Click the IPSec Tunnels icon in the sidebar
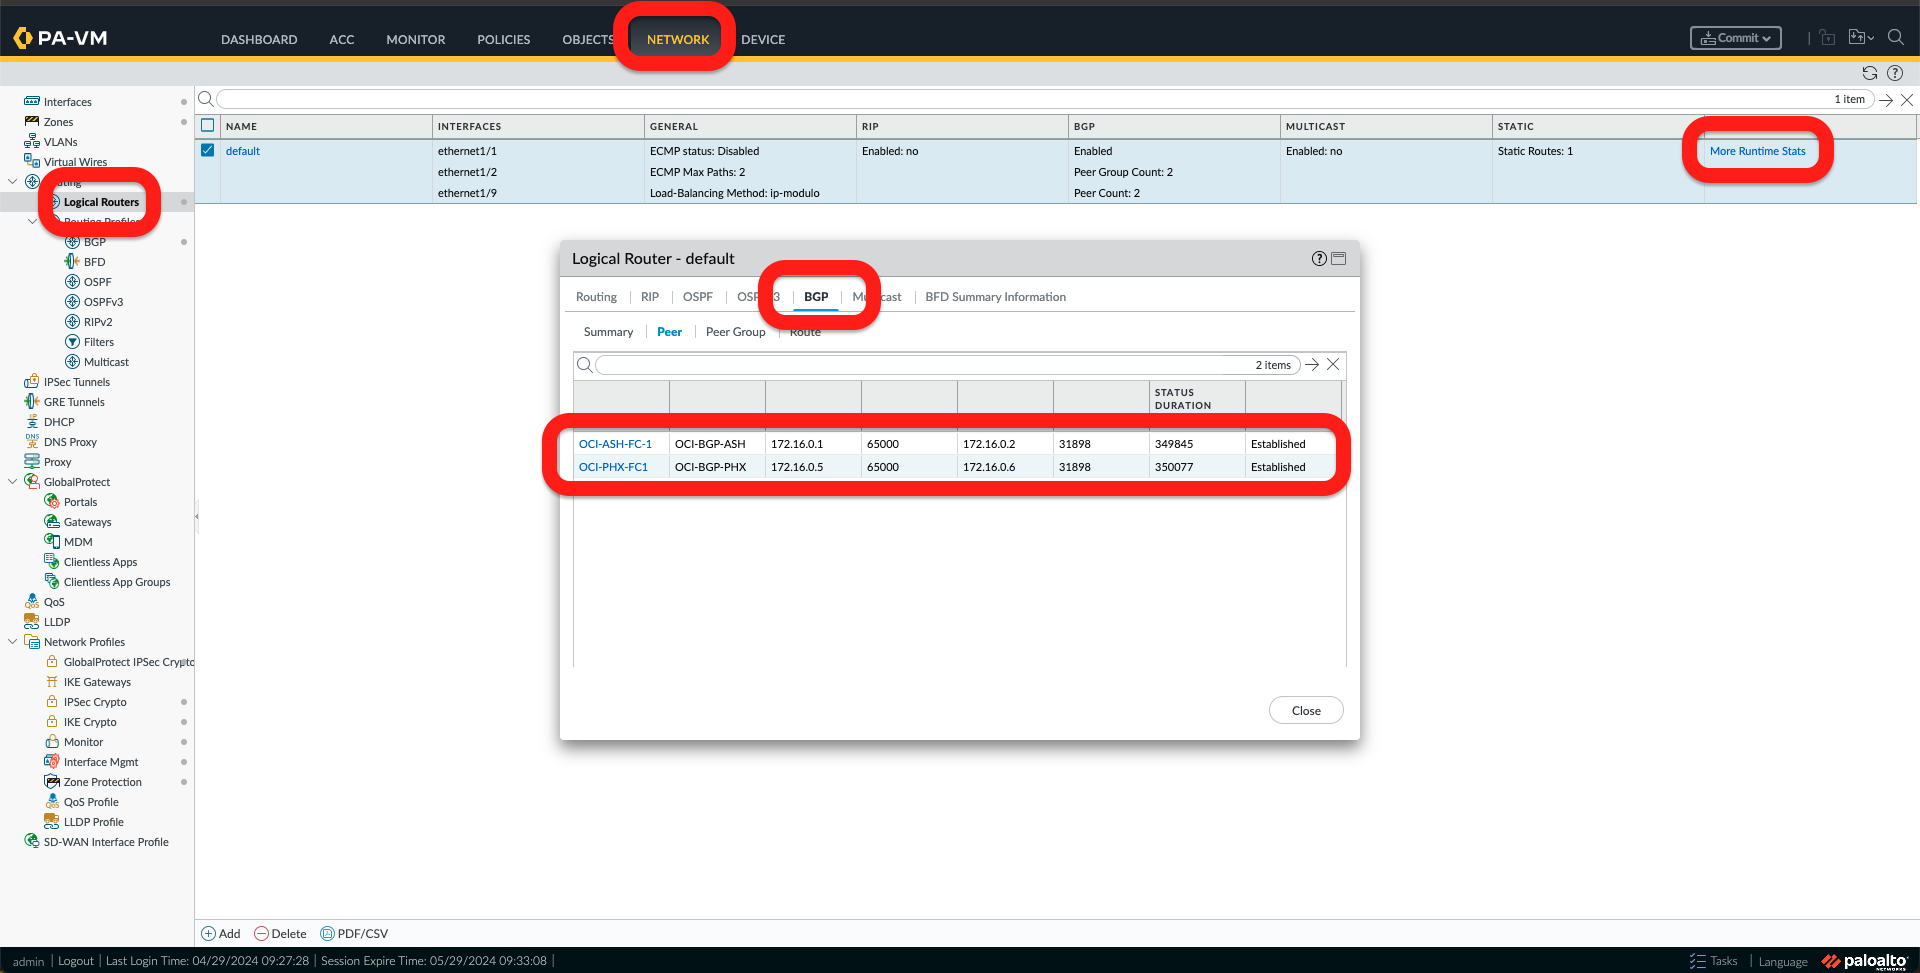 point(32,382)
